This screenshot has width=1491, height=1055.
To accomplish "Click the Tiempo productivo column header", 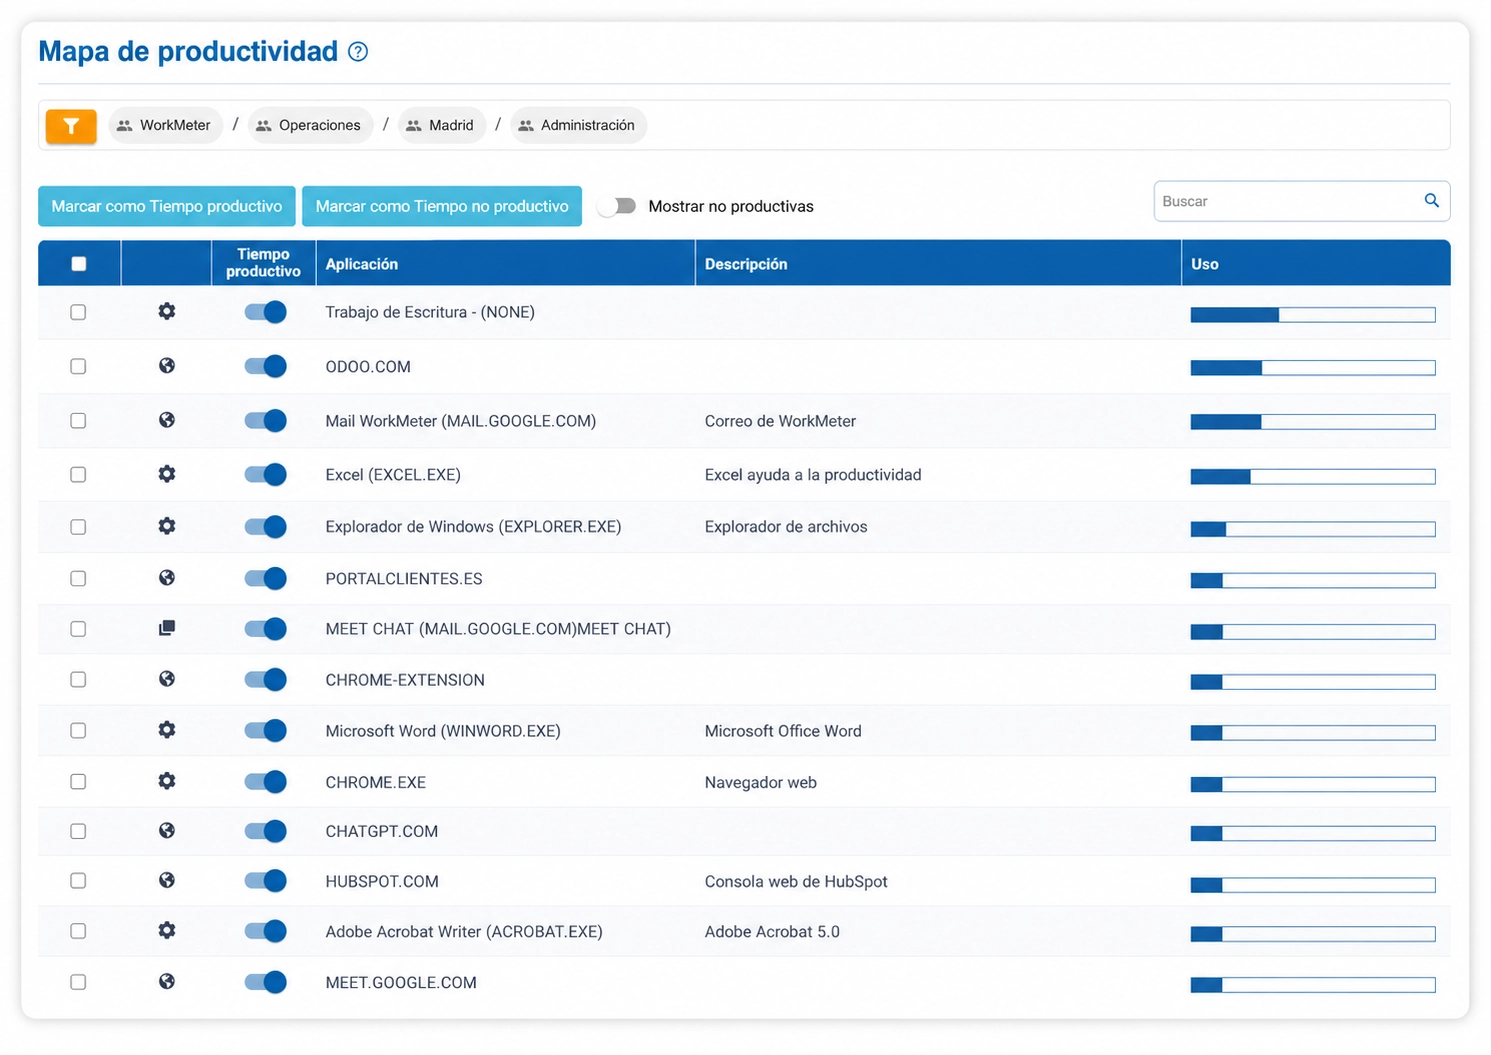I will [x=263, y=263].
